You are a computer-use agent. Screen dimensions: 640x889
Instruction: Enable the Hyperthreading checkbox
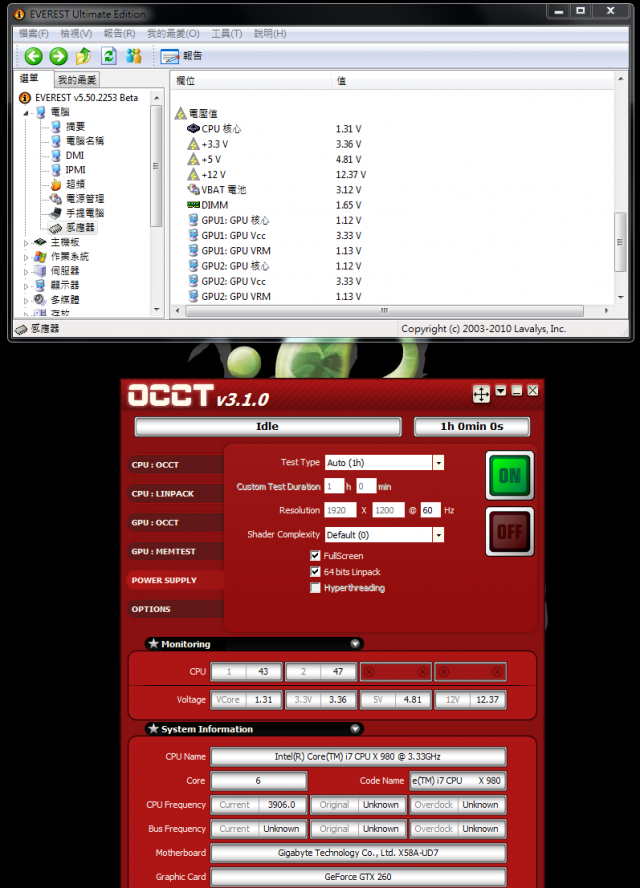coord(315,588)
